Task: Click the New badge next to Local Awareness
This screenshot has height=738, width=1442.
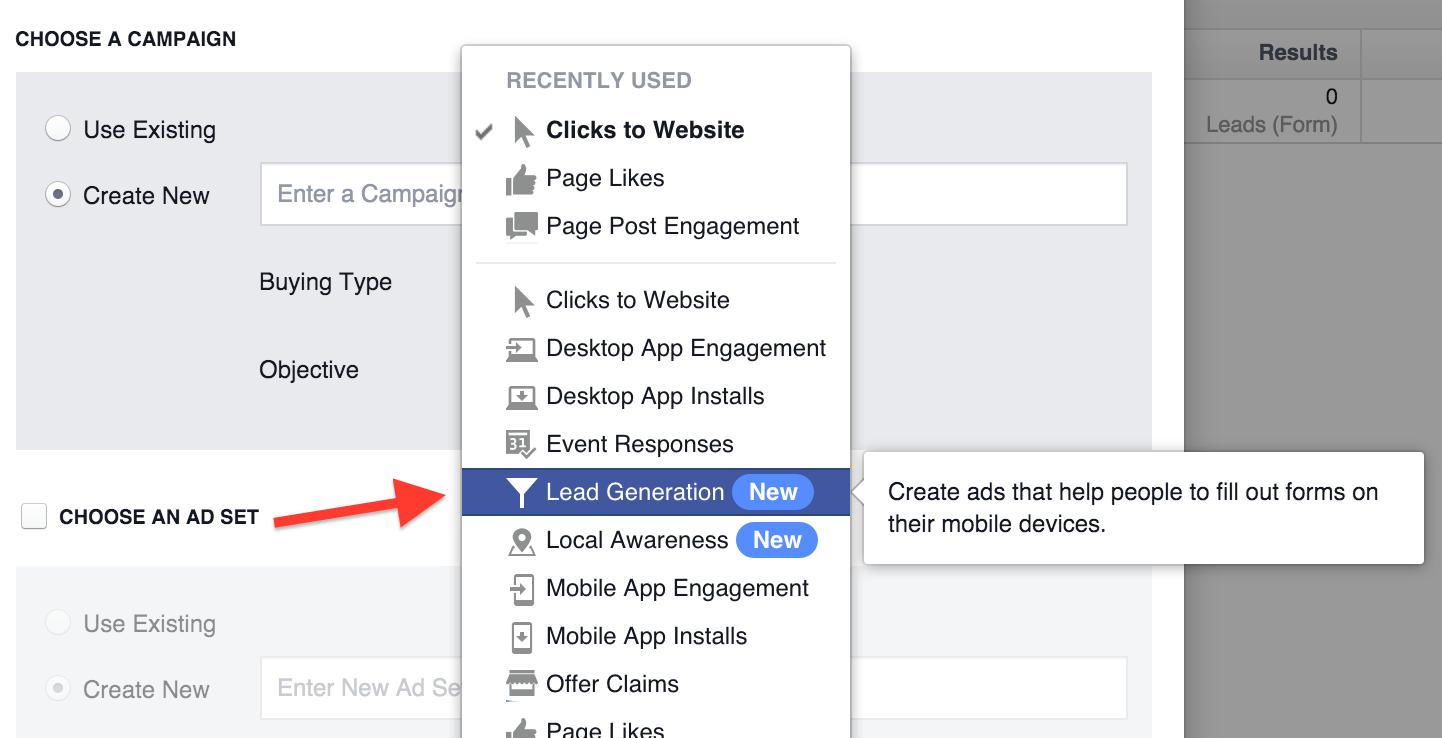Action: (x=777, y=539)
